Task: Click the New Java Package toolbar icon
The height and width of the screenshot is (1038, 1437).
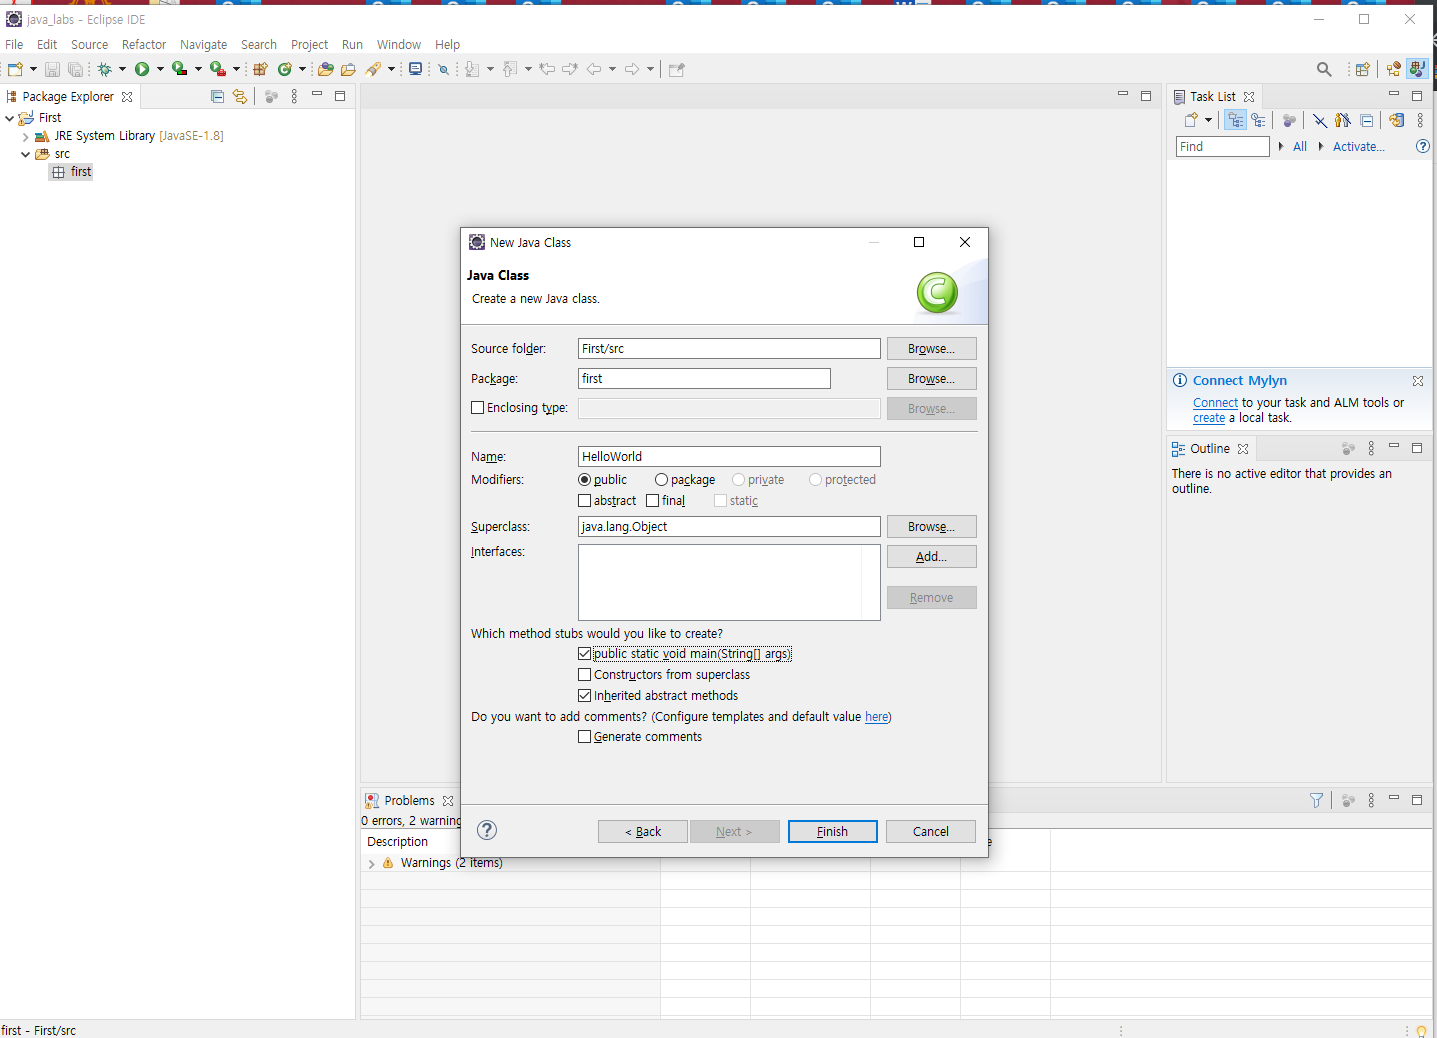Action: tap(260, 69)
